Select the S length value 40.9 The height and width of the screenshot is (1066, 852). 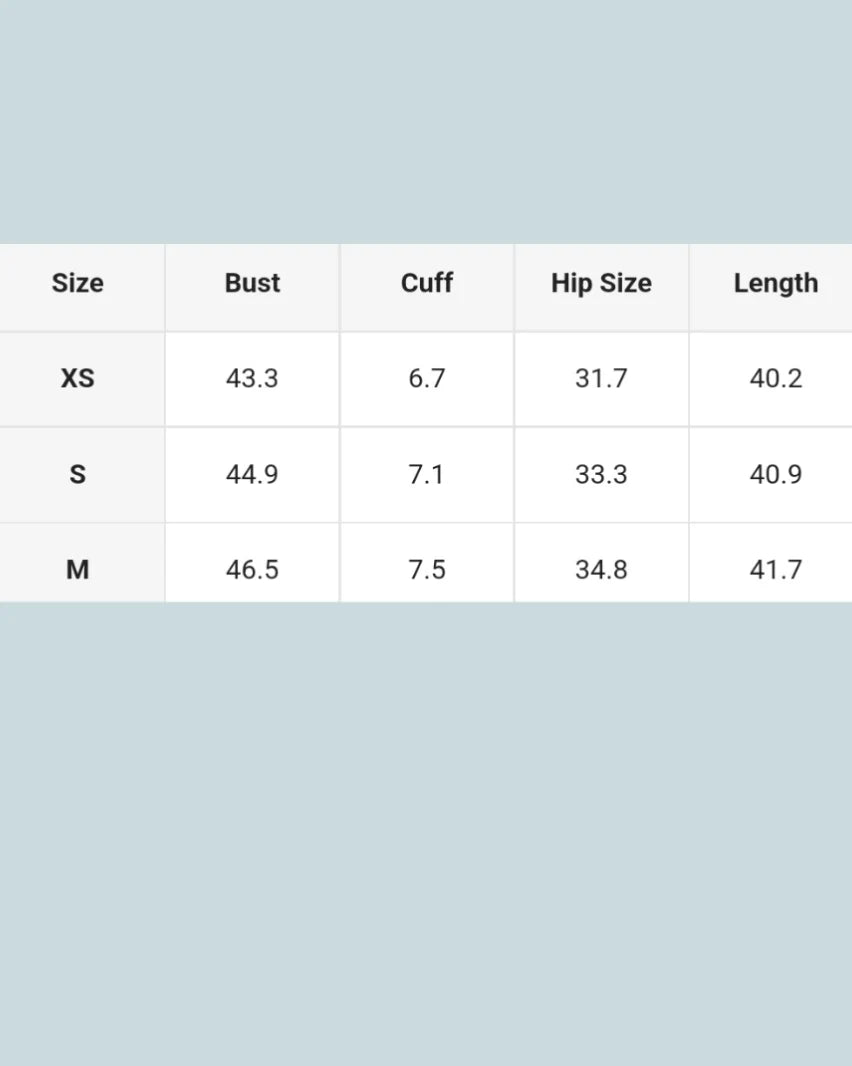click(775, 474)
